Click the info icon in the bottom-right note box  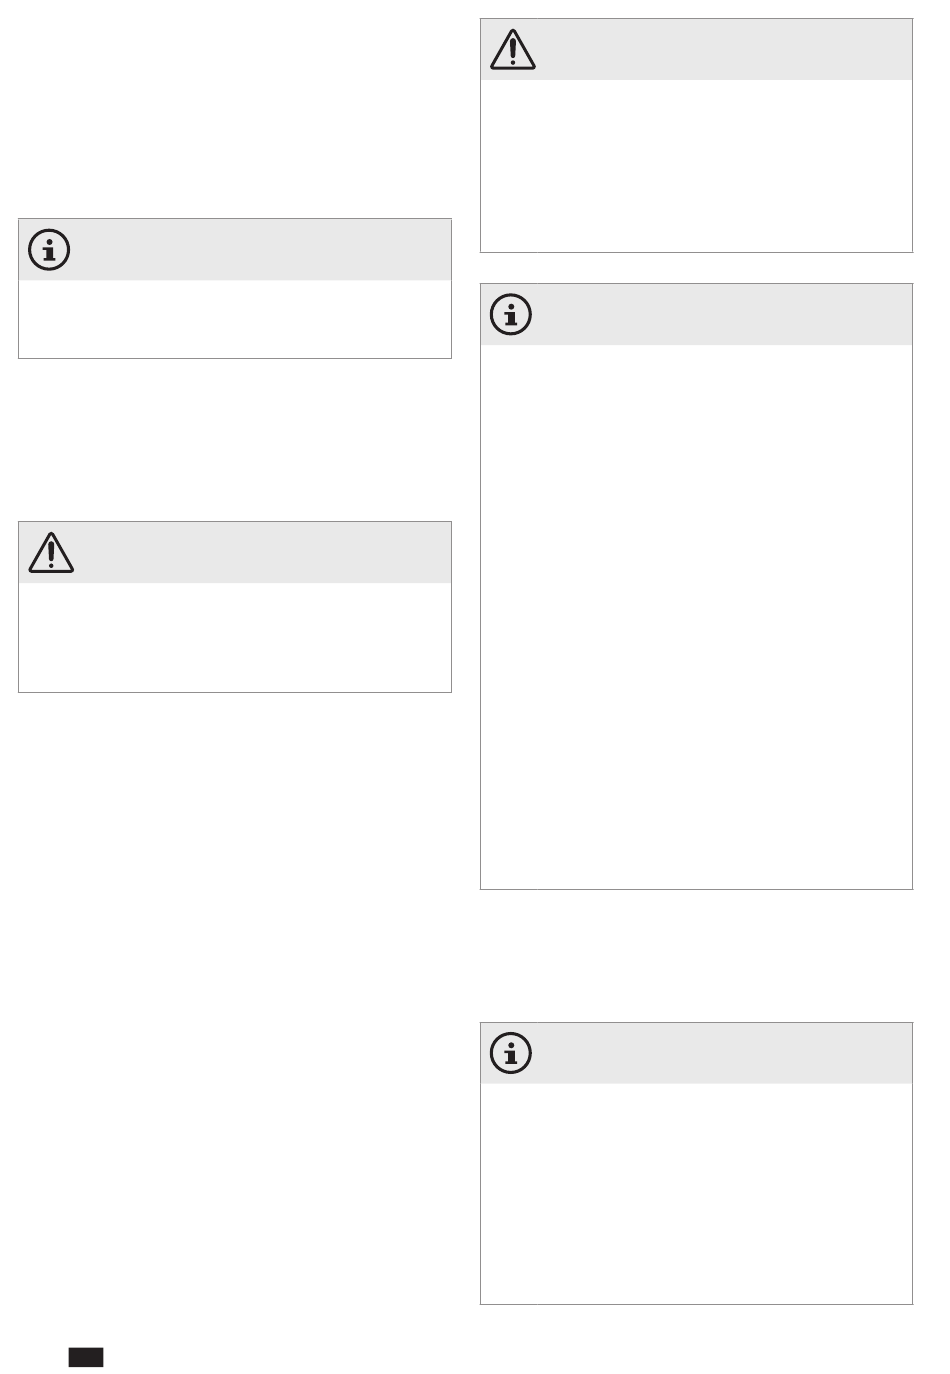512,1053
